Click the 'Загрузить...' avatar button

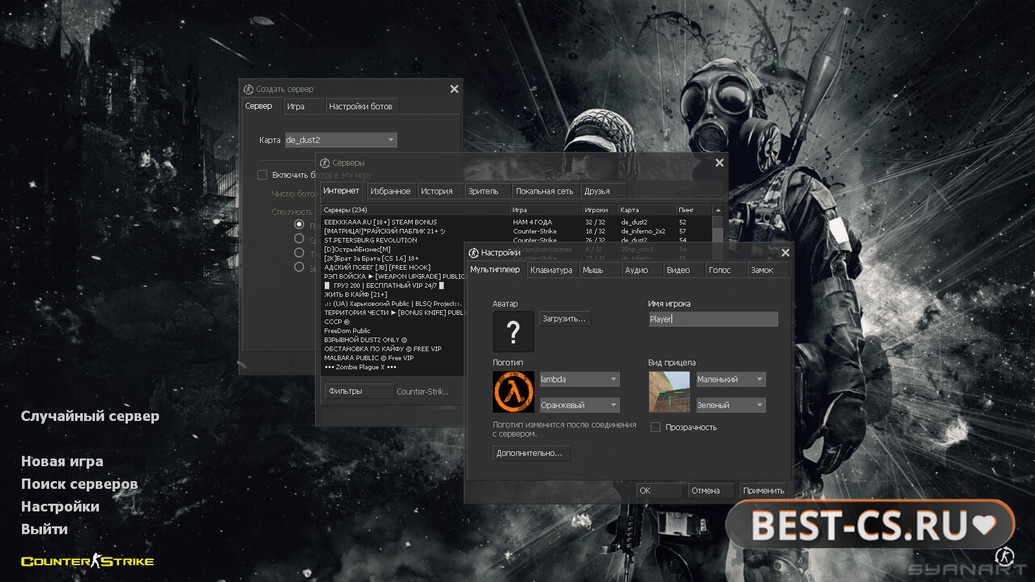pos(564,319)
